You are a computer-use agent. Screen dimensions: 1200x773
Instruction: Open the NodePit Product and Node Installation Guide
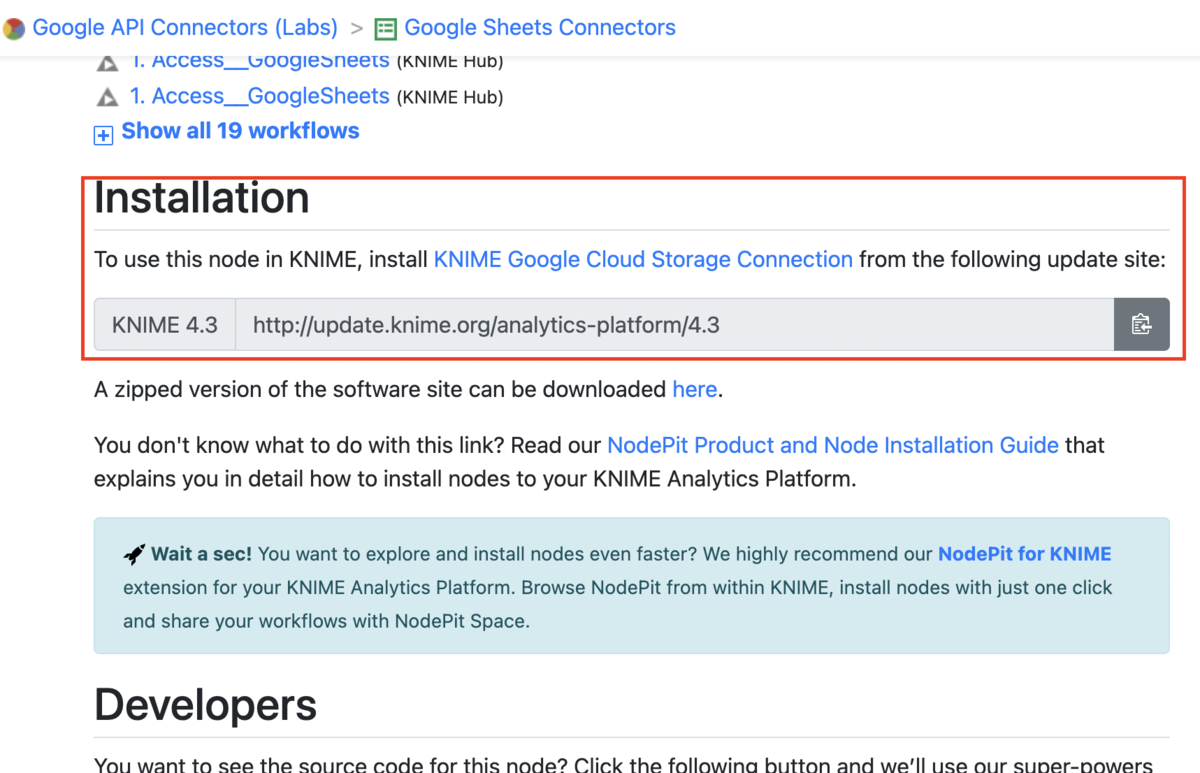833,445
